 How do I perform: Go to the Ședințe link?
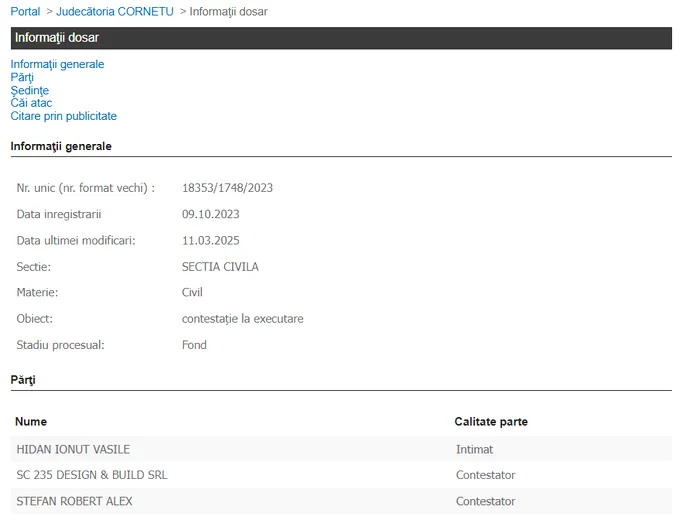[x=29, y=90]
